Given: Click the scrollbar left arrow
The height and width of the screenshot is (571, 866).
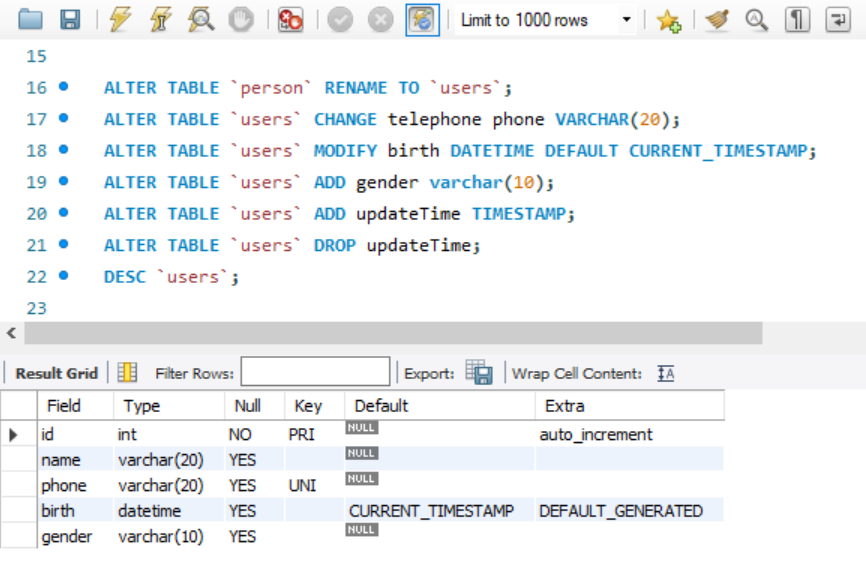Looking at the screenshot, I should (x=11, y=333).
